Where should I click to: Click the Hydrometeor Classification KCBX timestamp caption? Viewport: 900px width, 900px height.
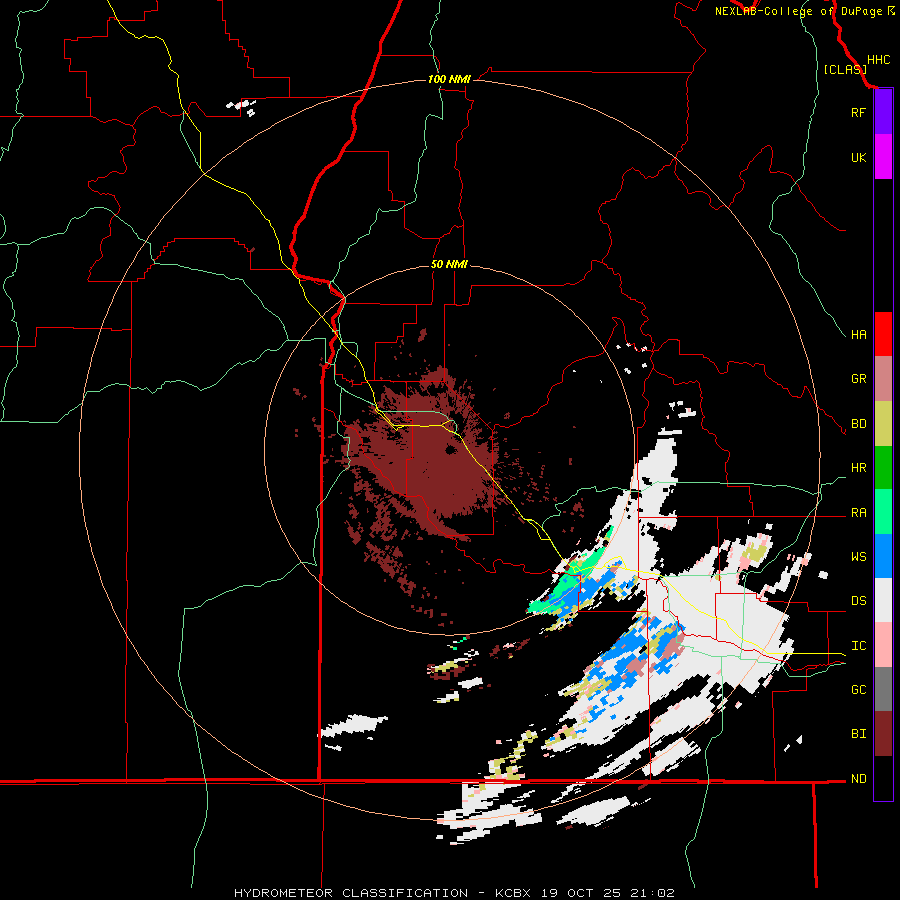click(x=454, y=893)
